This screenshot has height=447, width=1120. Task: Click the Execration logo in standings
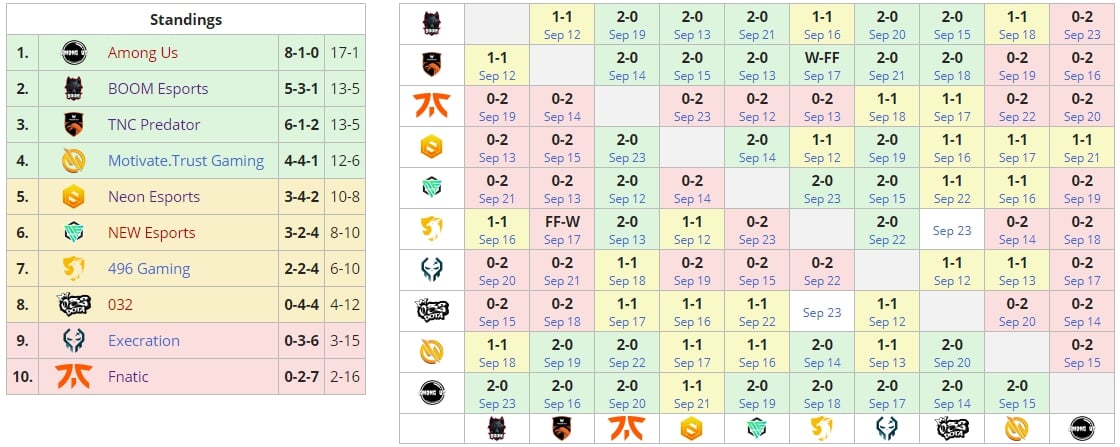point(74,341)
